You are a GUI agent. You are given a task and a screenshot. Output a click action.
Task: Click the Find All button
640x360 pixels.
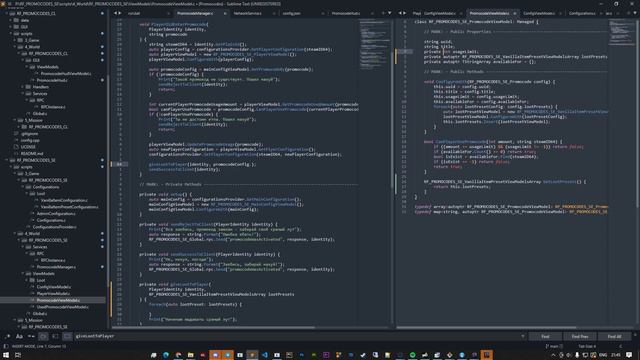(614, 336)
